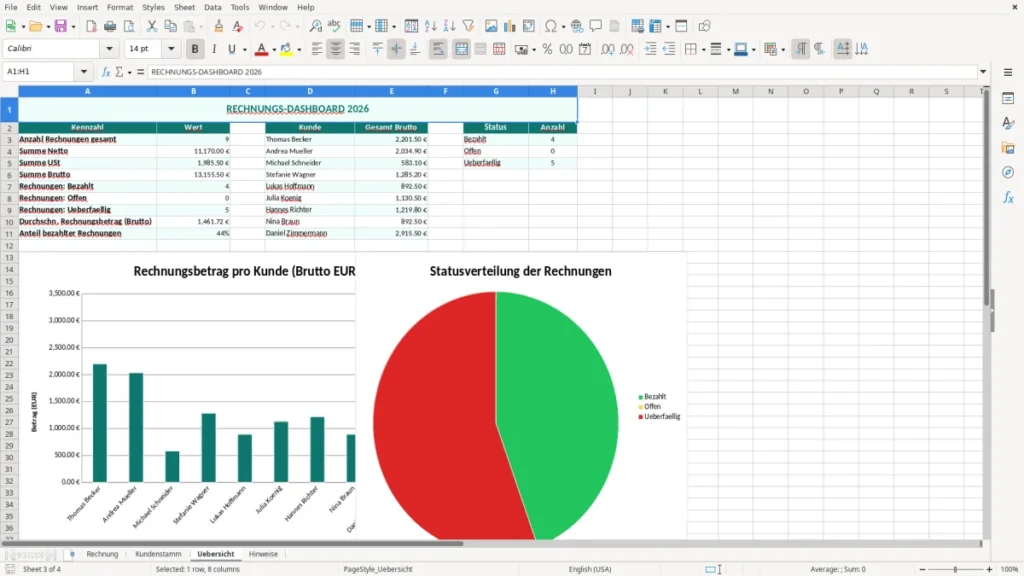Screen dimensions: 1024x576
Task: Click the Insert image icon
Action: tap(491, 26)
